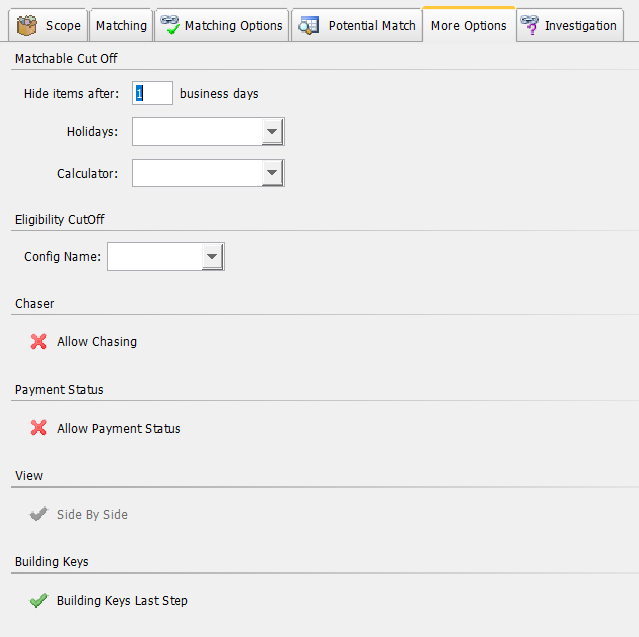Click the Hide items after input field

tap(152, 93)
